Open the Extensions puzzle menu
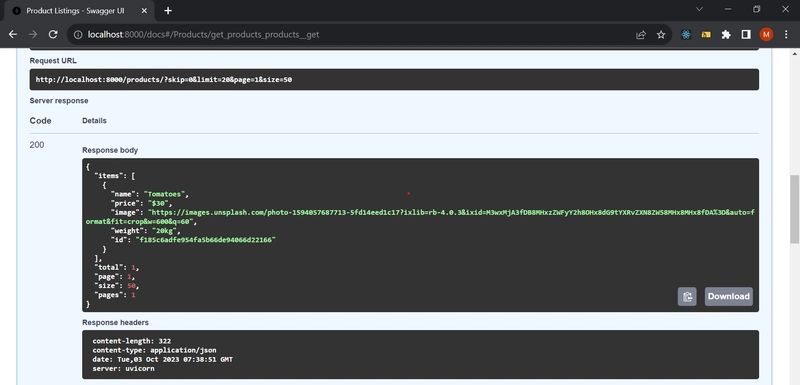 pyautogui.click(x=726, y=35)
